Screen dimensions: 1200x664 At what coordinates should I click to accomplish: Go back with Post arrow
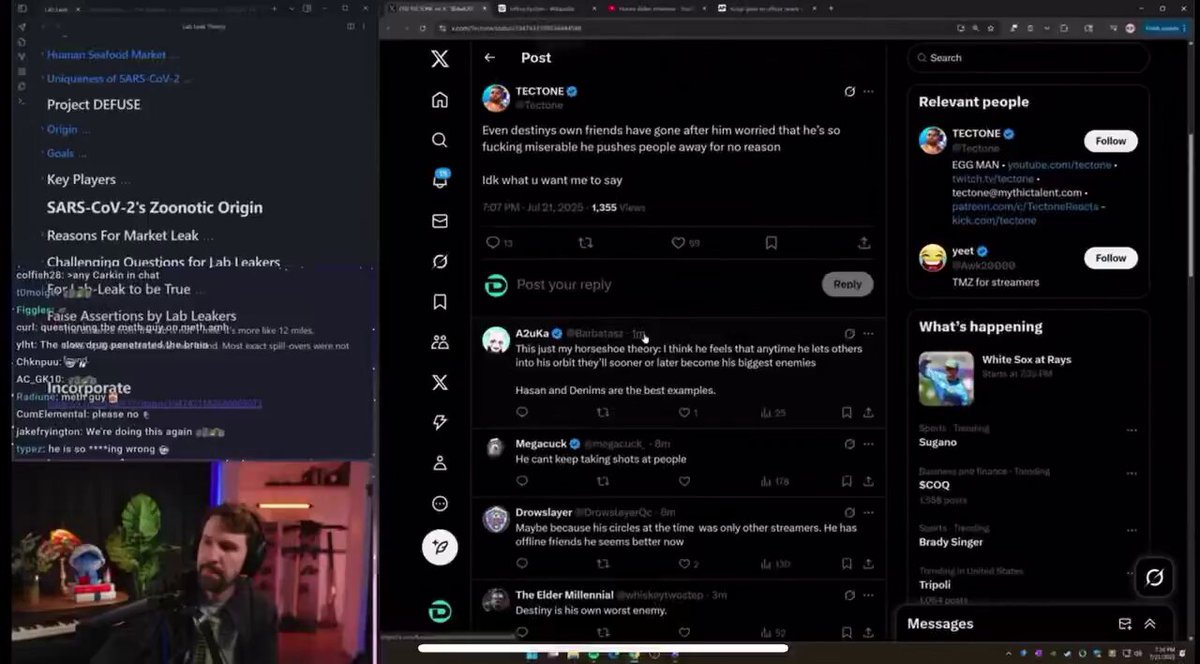[490, 58]
